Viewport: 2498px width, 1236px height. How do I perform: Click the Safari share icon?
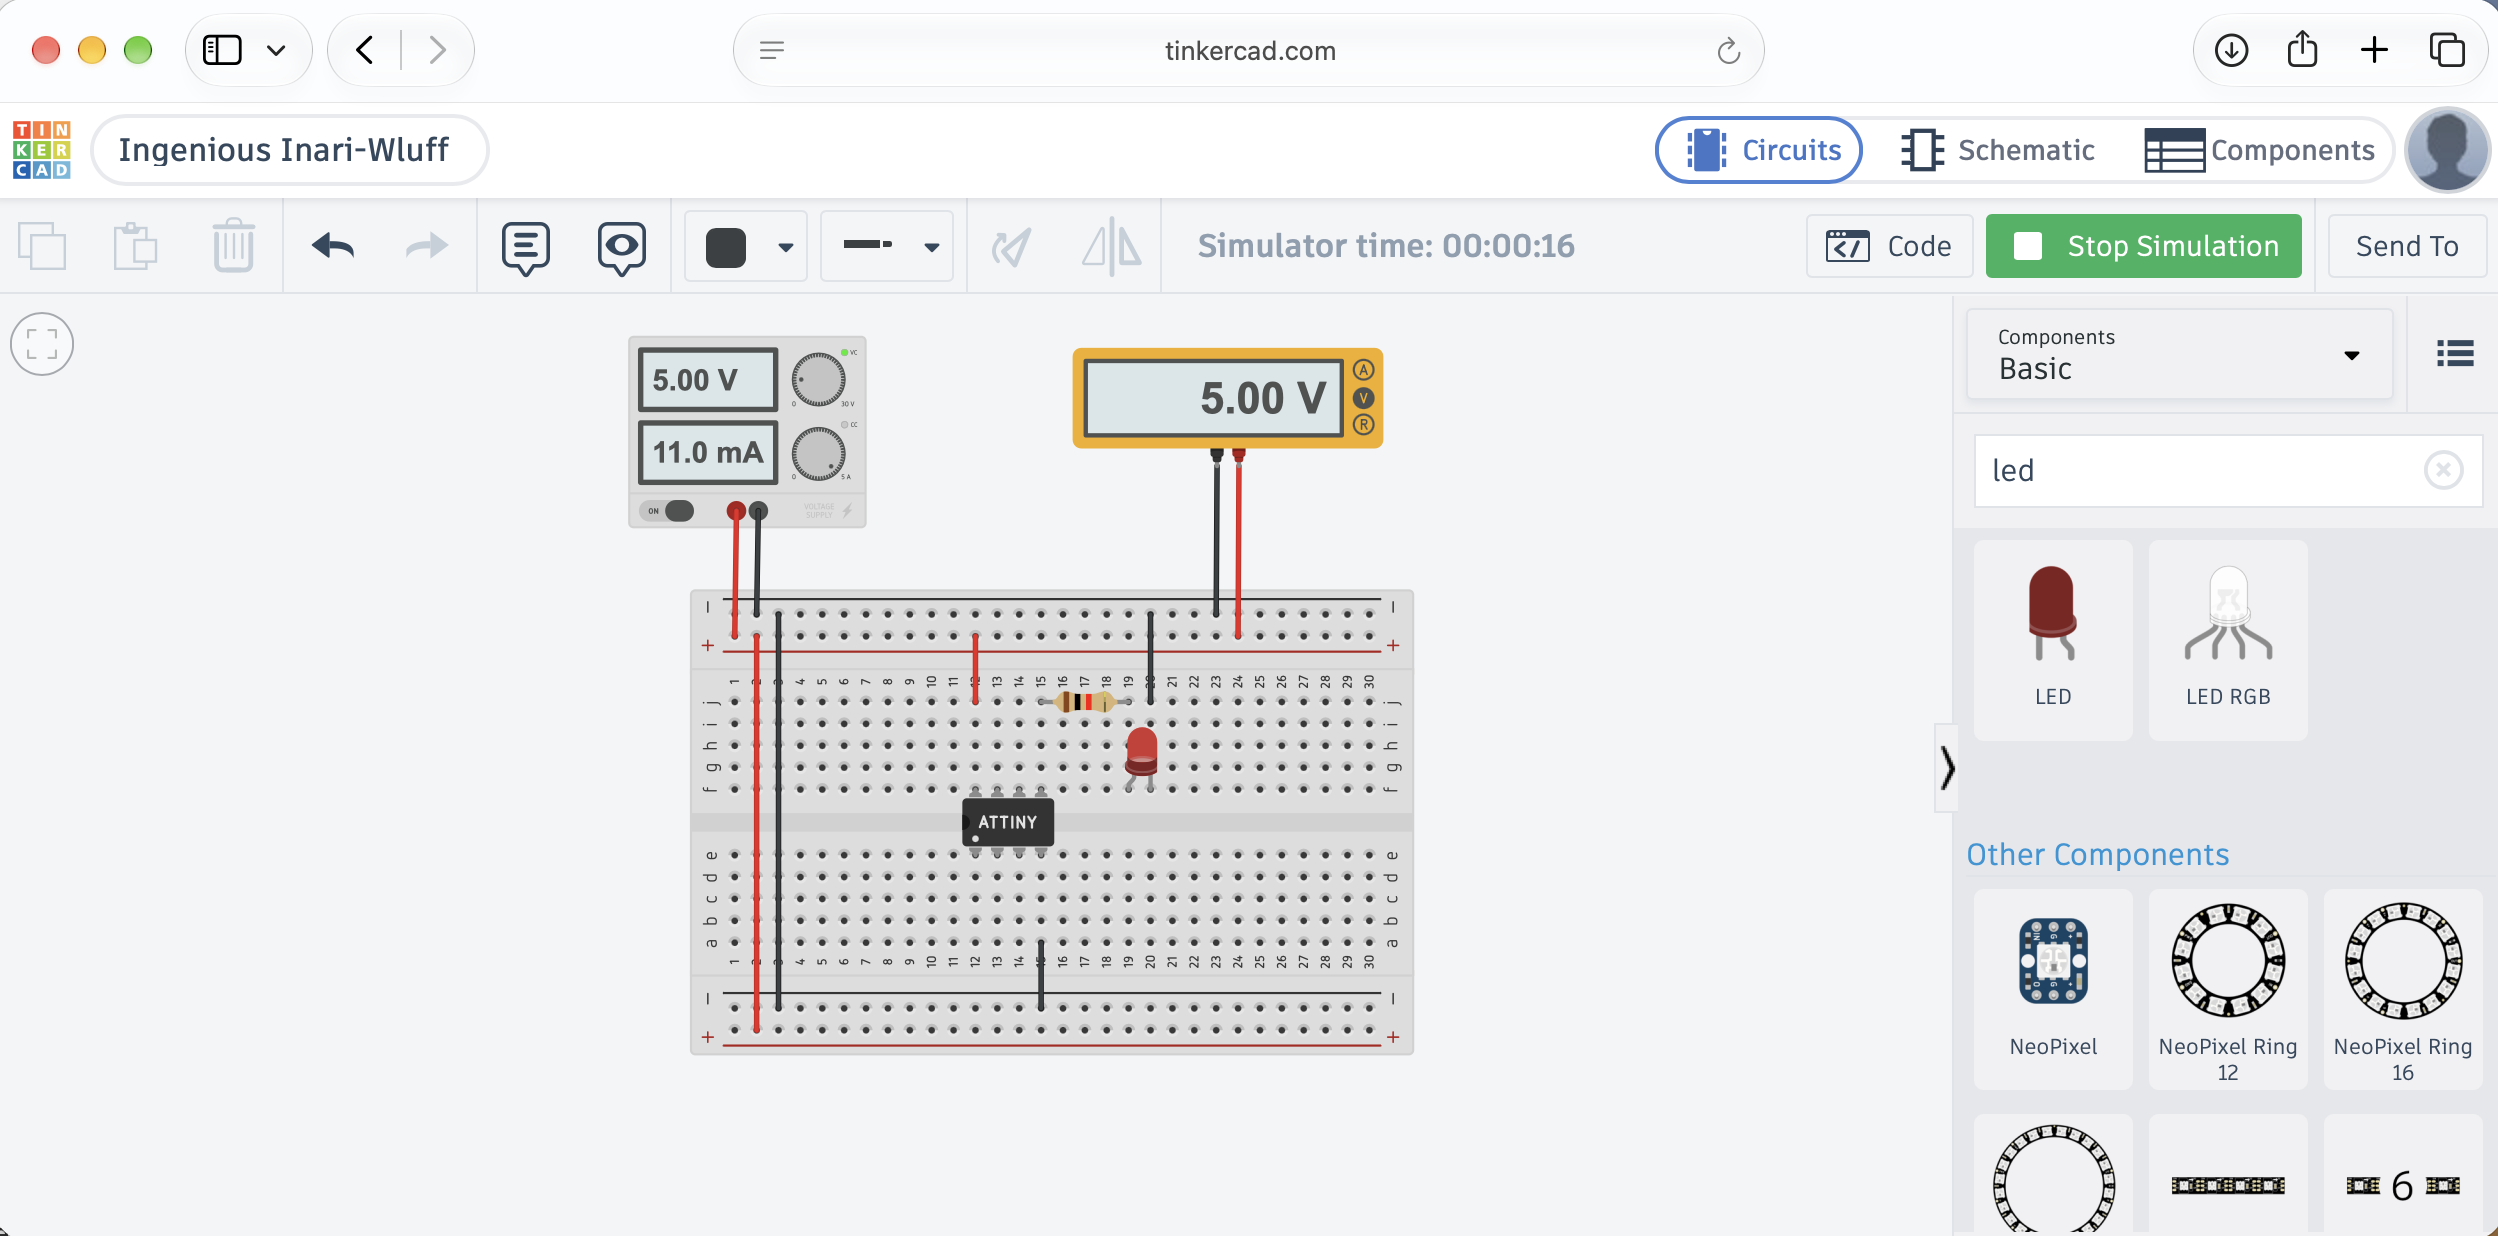[x=2302, y=49]
